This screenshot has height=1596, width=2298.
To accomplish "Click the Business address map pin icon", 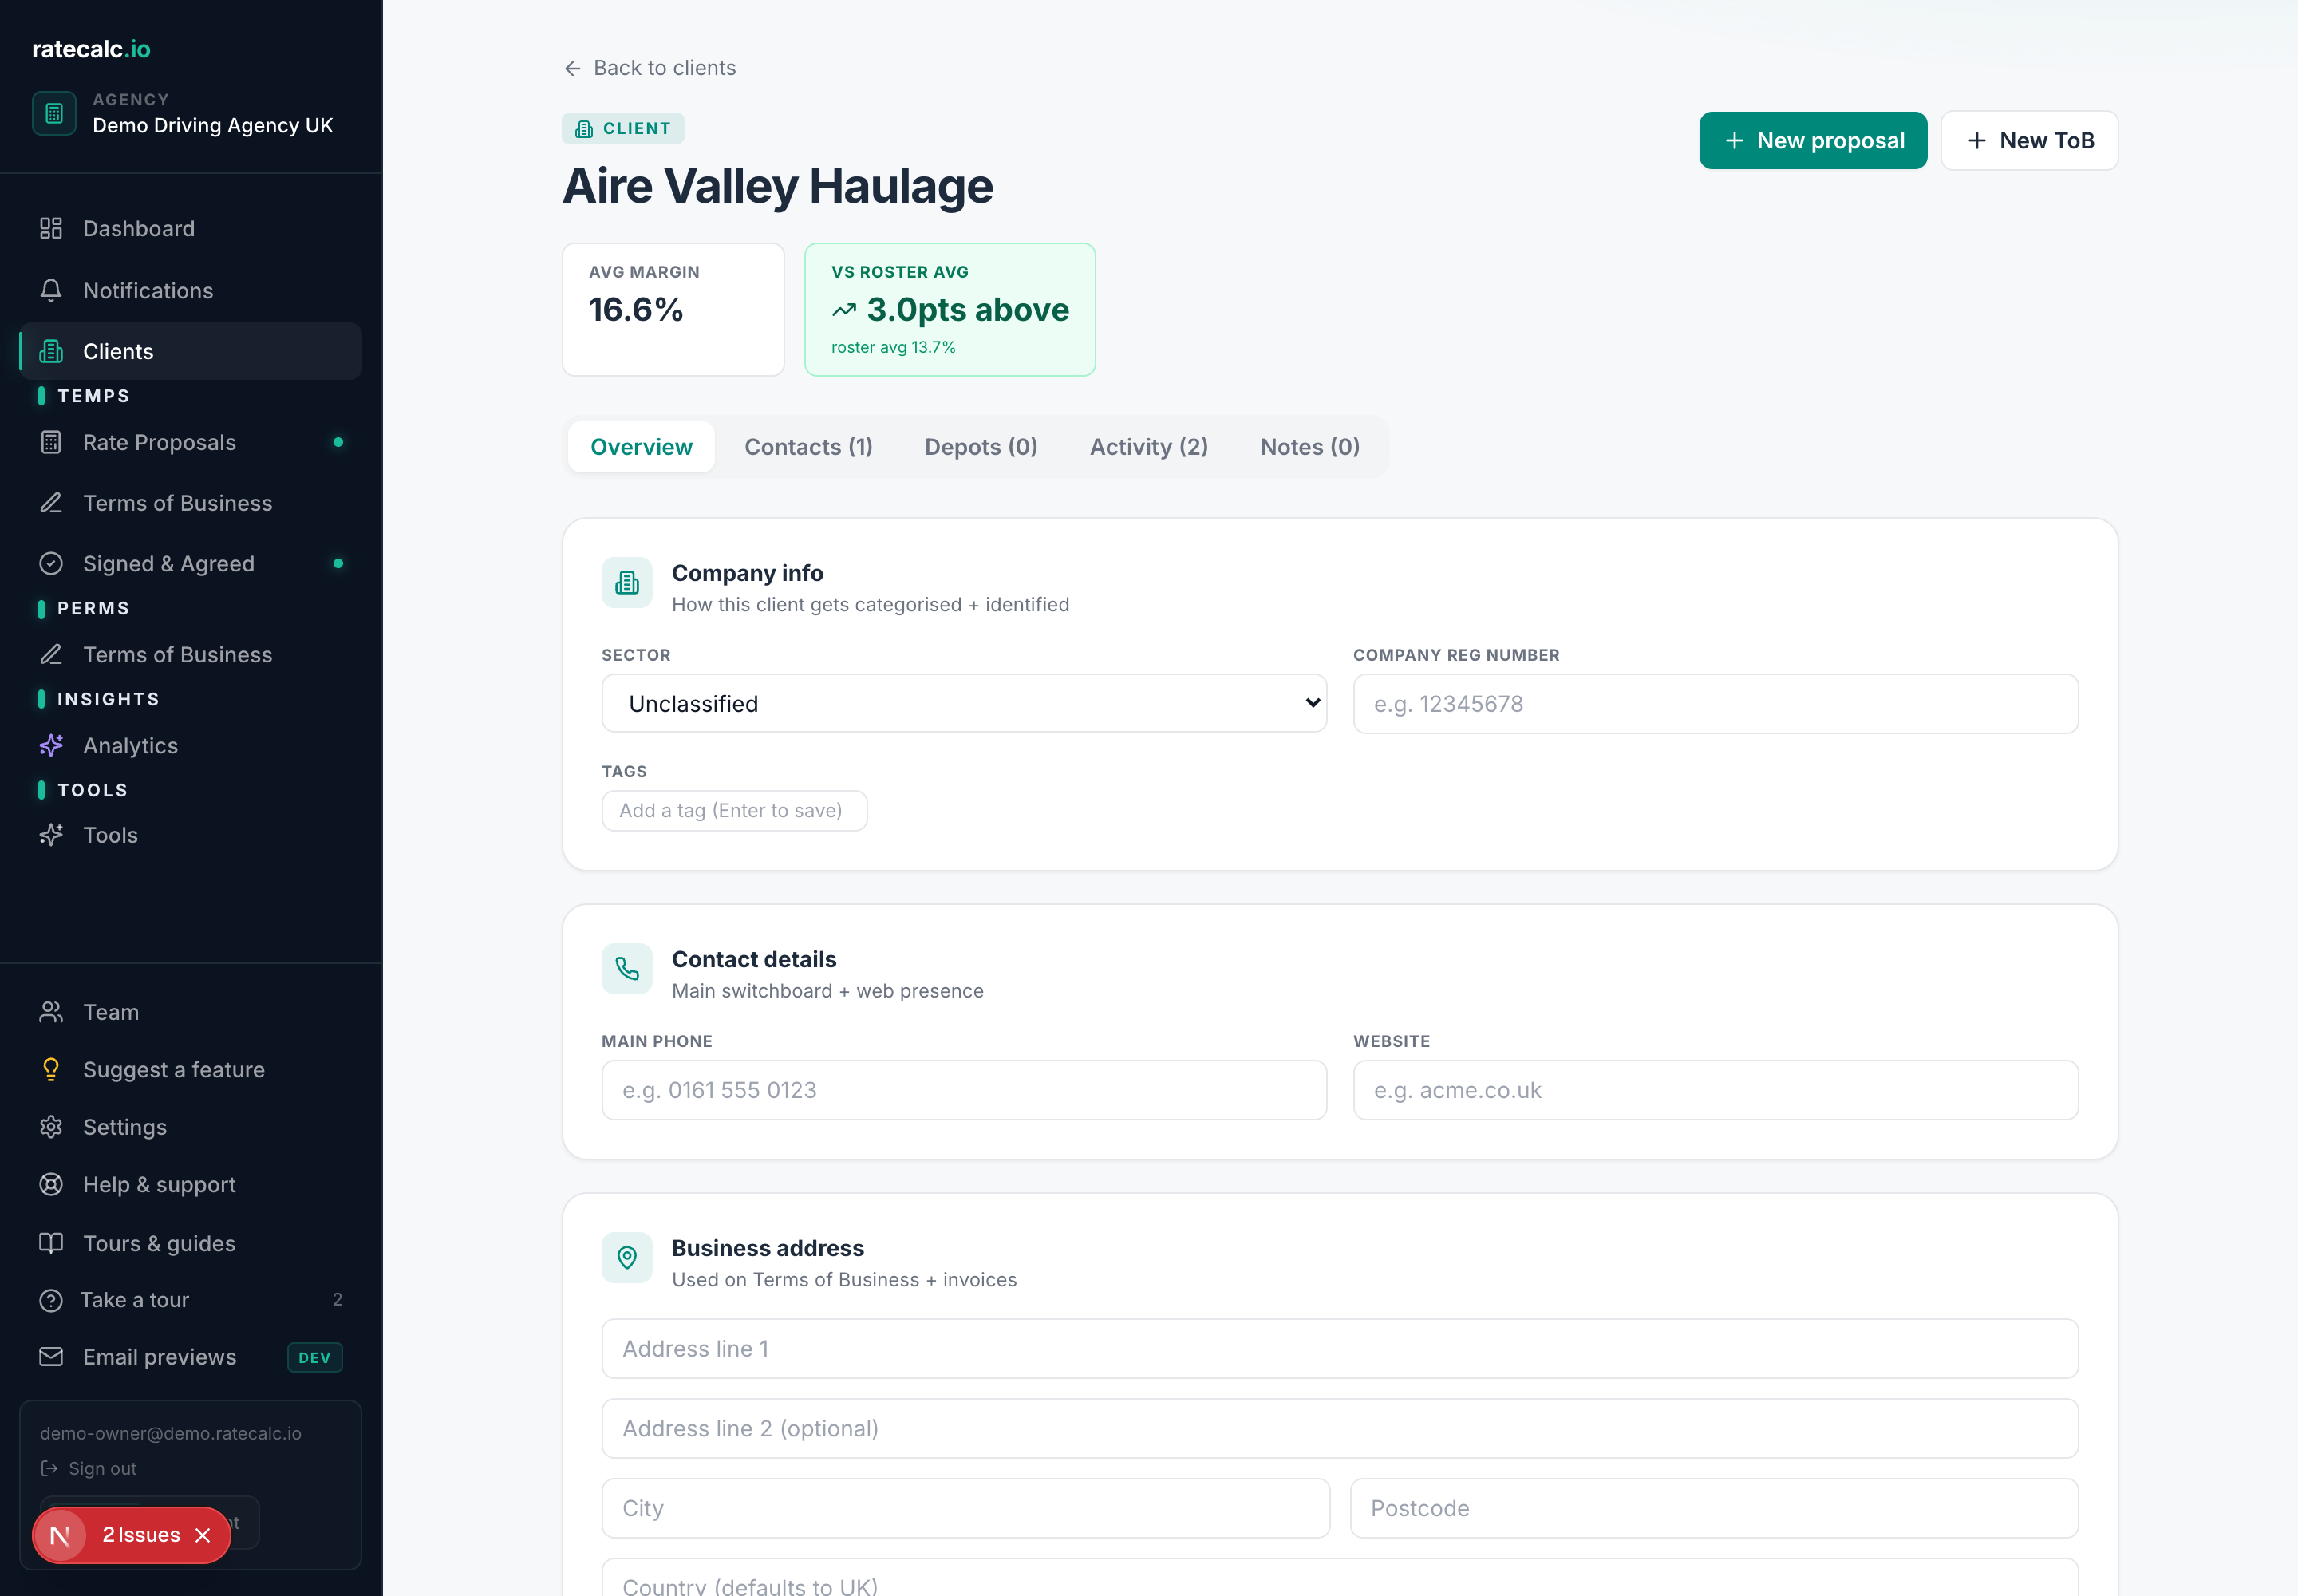I will point(627,1258).
